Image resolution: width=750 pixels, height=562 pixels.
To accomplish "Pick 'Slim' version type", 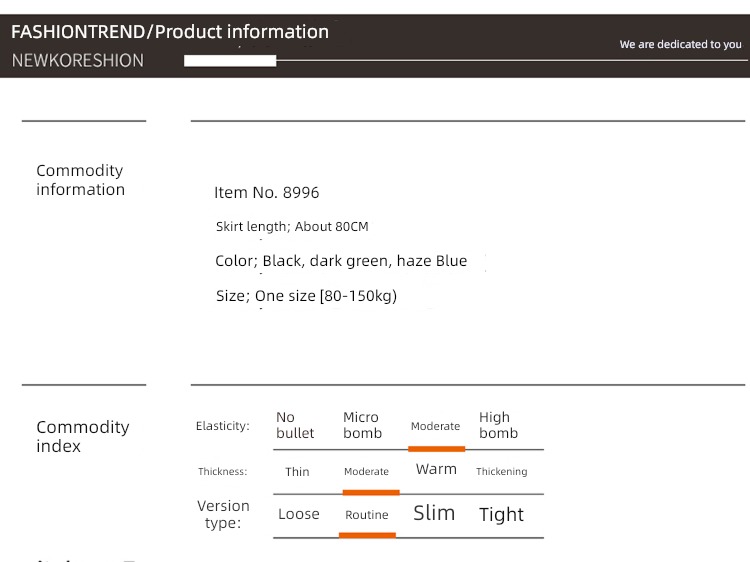I will (x=434, y=513).
